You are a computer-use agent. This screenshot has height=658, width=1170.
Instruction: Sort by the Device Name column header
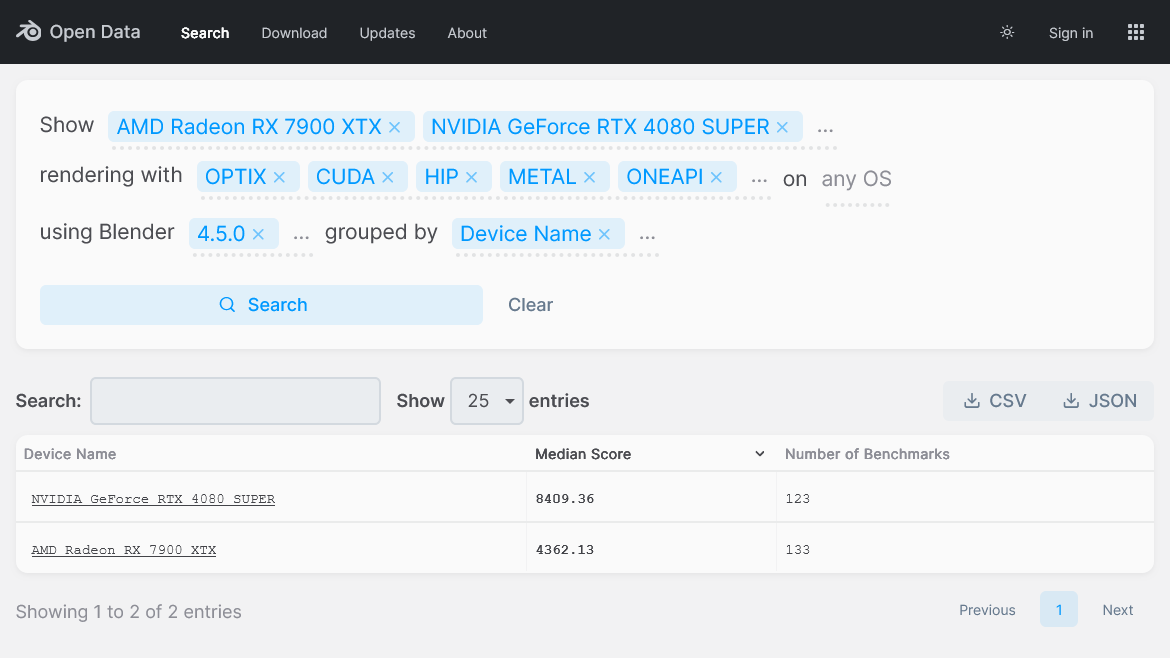click(x=70, y=454)
